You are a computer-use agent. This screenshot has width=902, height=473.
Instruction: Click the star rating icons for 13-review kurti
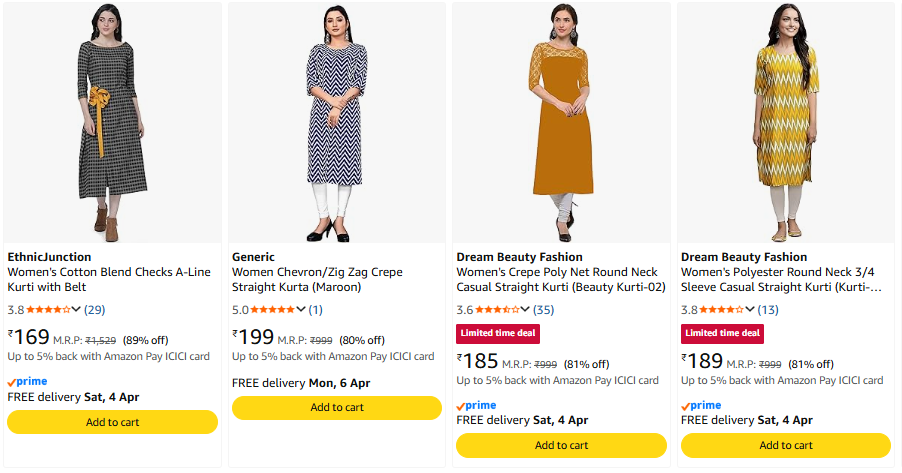click(720, 309)
